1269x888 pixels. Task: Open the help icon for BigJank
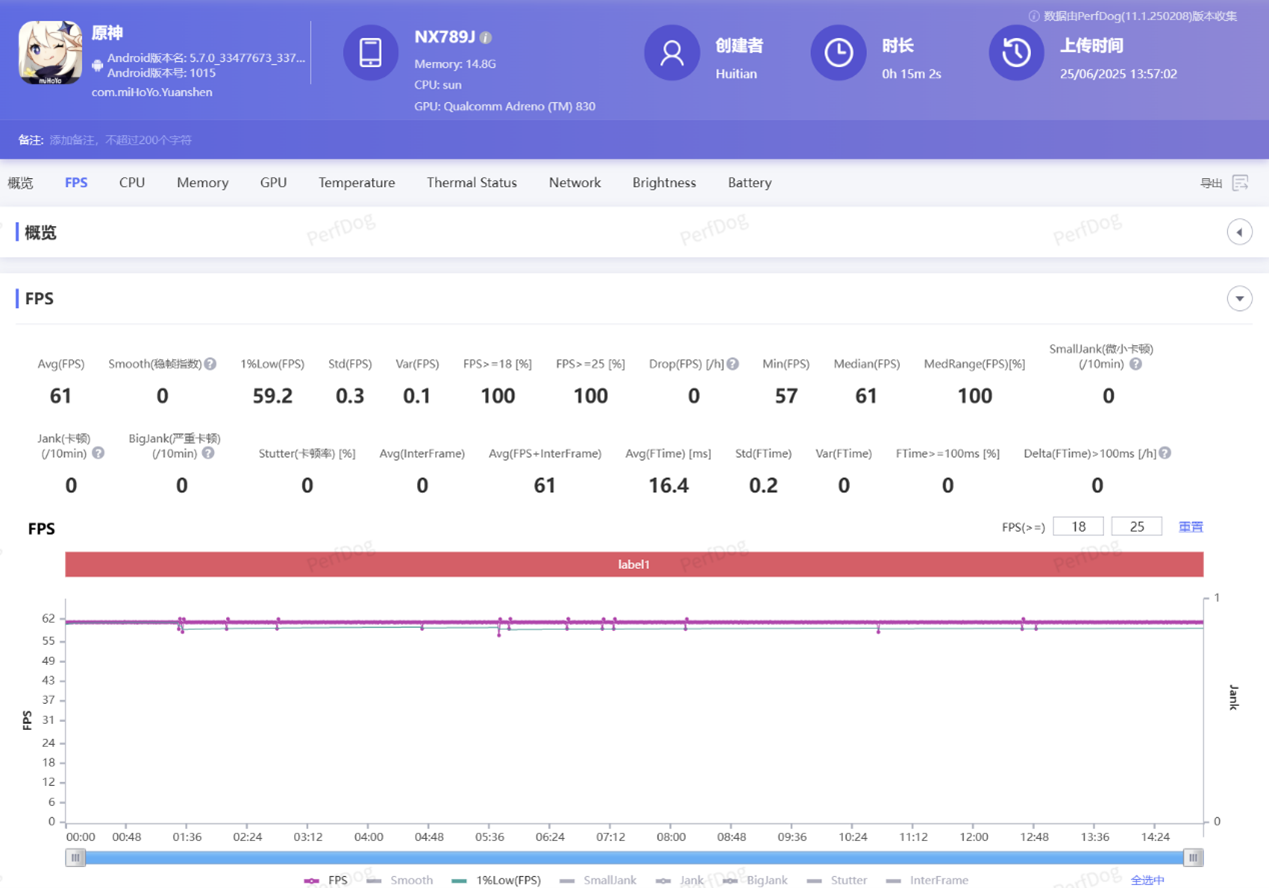point(208,453)
